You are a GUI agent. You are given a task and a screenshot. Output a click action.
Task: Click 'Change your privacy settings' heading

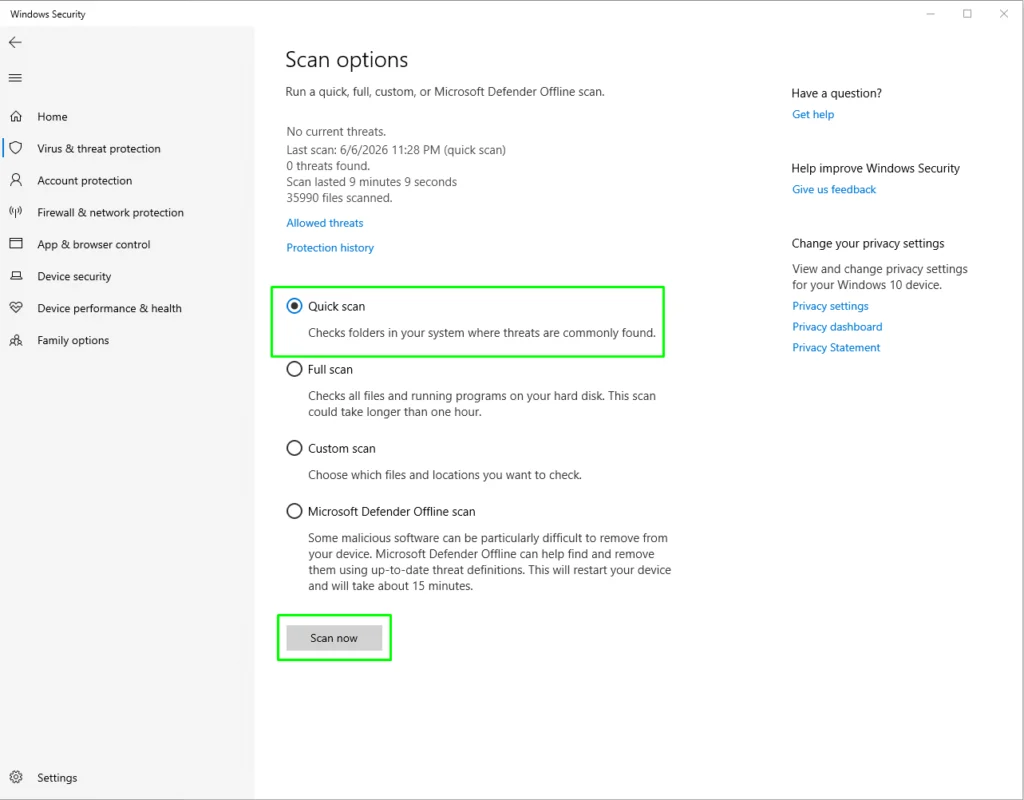coord(868,244)
